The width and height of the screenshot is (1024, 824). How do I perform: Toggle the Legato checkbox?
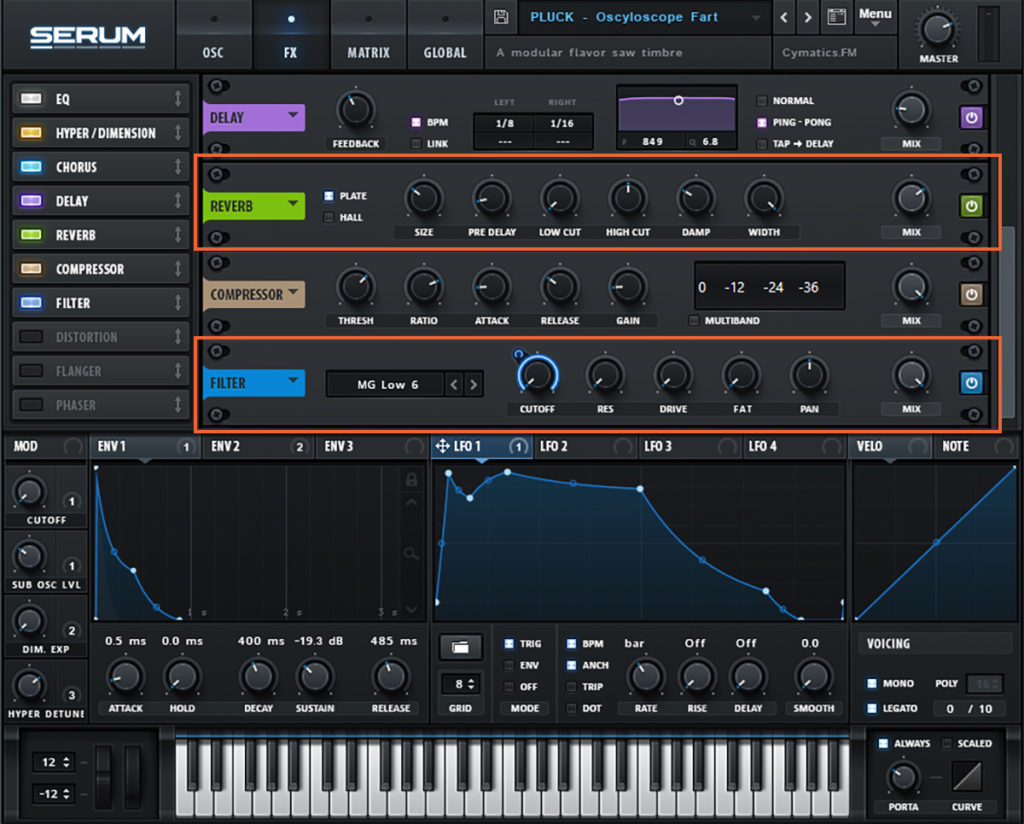(872, 708)
